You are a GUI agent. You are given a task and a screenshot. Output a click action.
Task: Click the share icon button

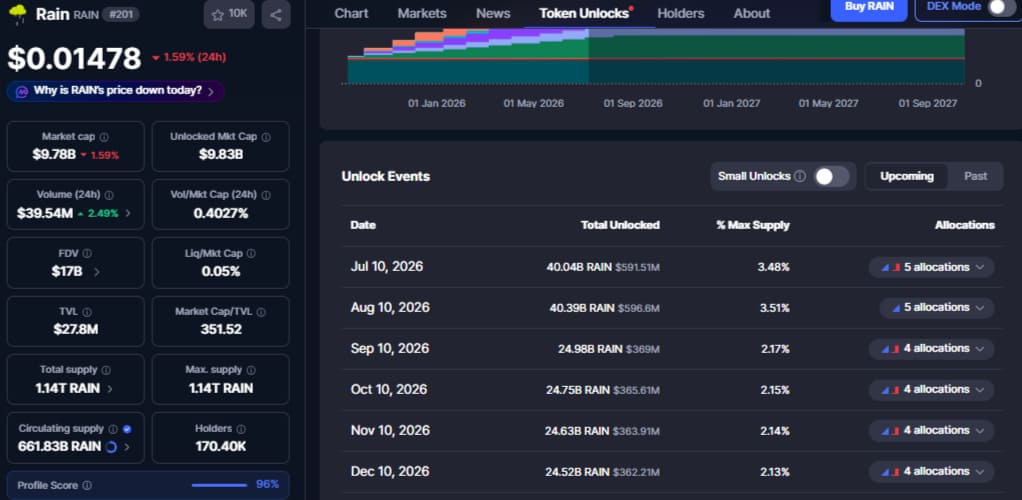[276, 14]
